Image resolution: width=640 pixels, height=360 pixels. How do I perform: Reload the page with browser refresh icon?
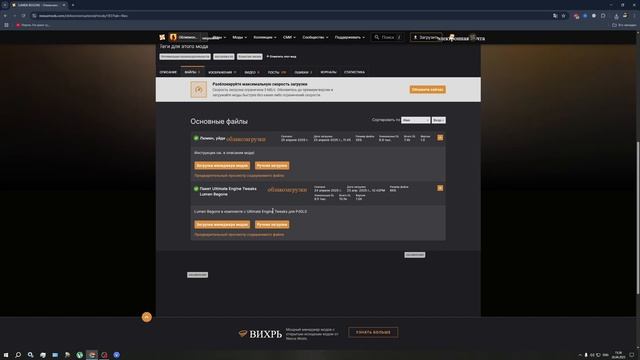point(24,16)
